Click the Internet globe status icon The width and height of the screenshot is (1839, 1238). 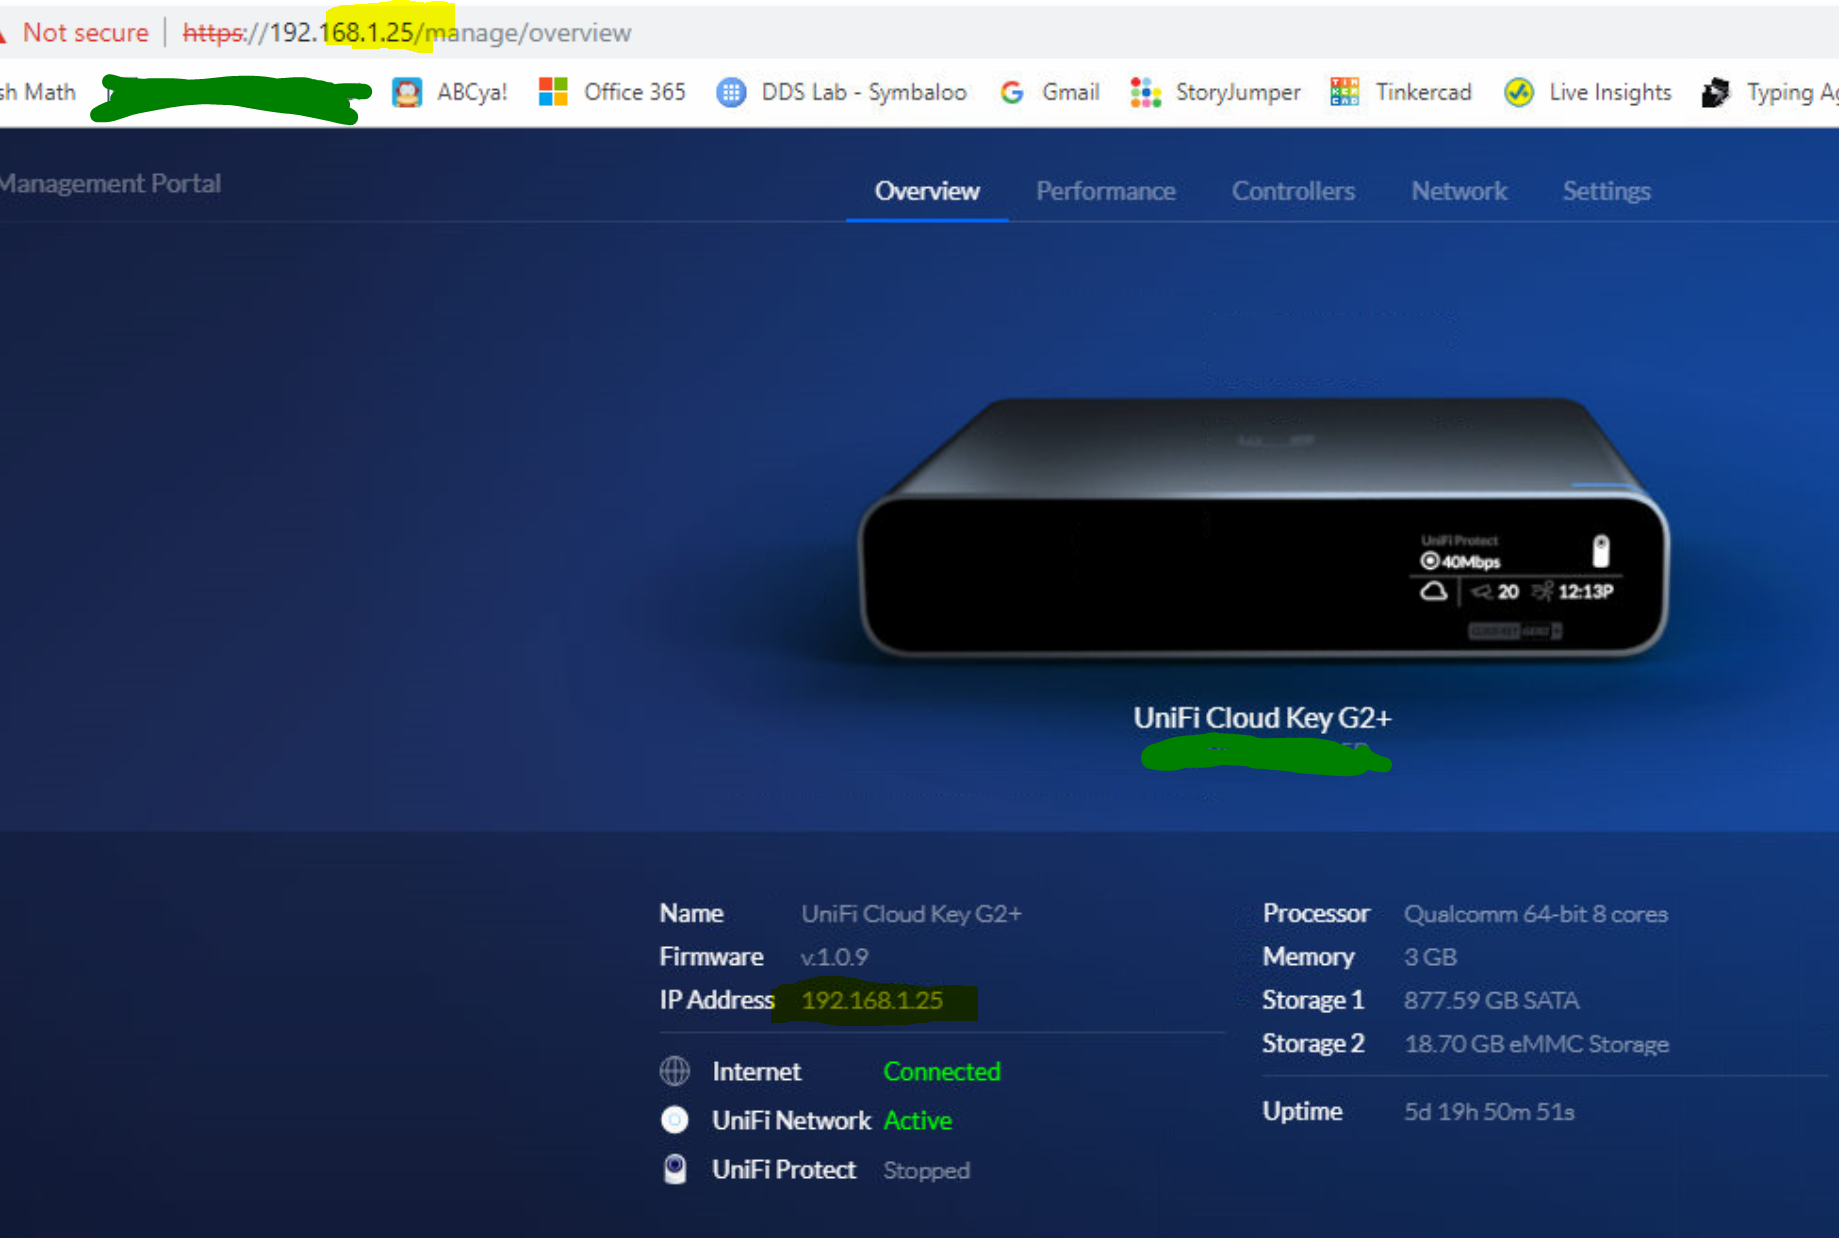pos(675,1071)
